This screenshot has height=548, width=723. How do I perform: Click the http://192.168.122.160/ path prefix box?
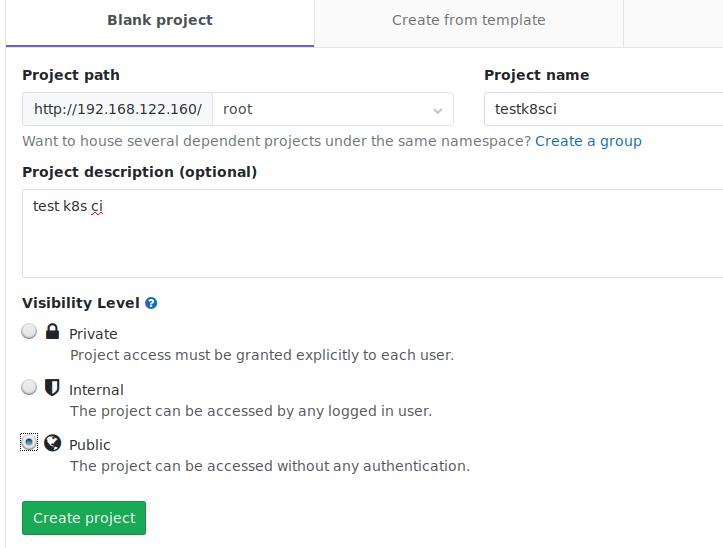coord(117,109)
